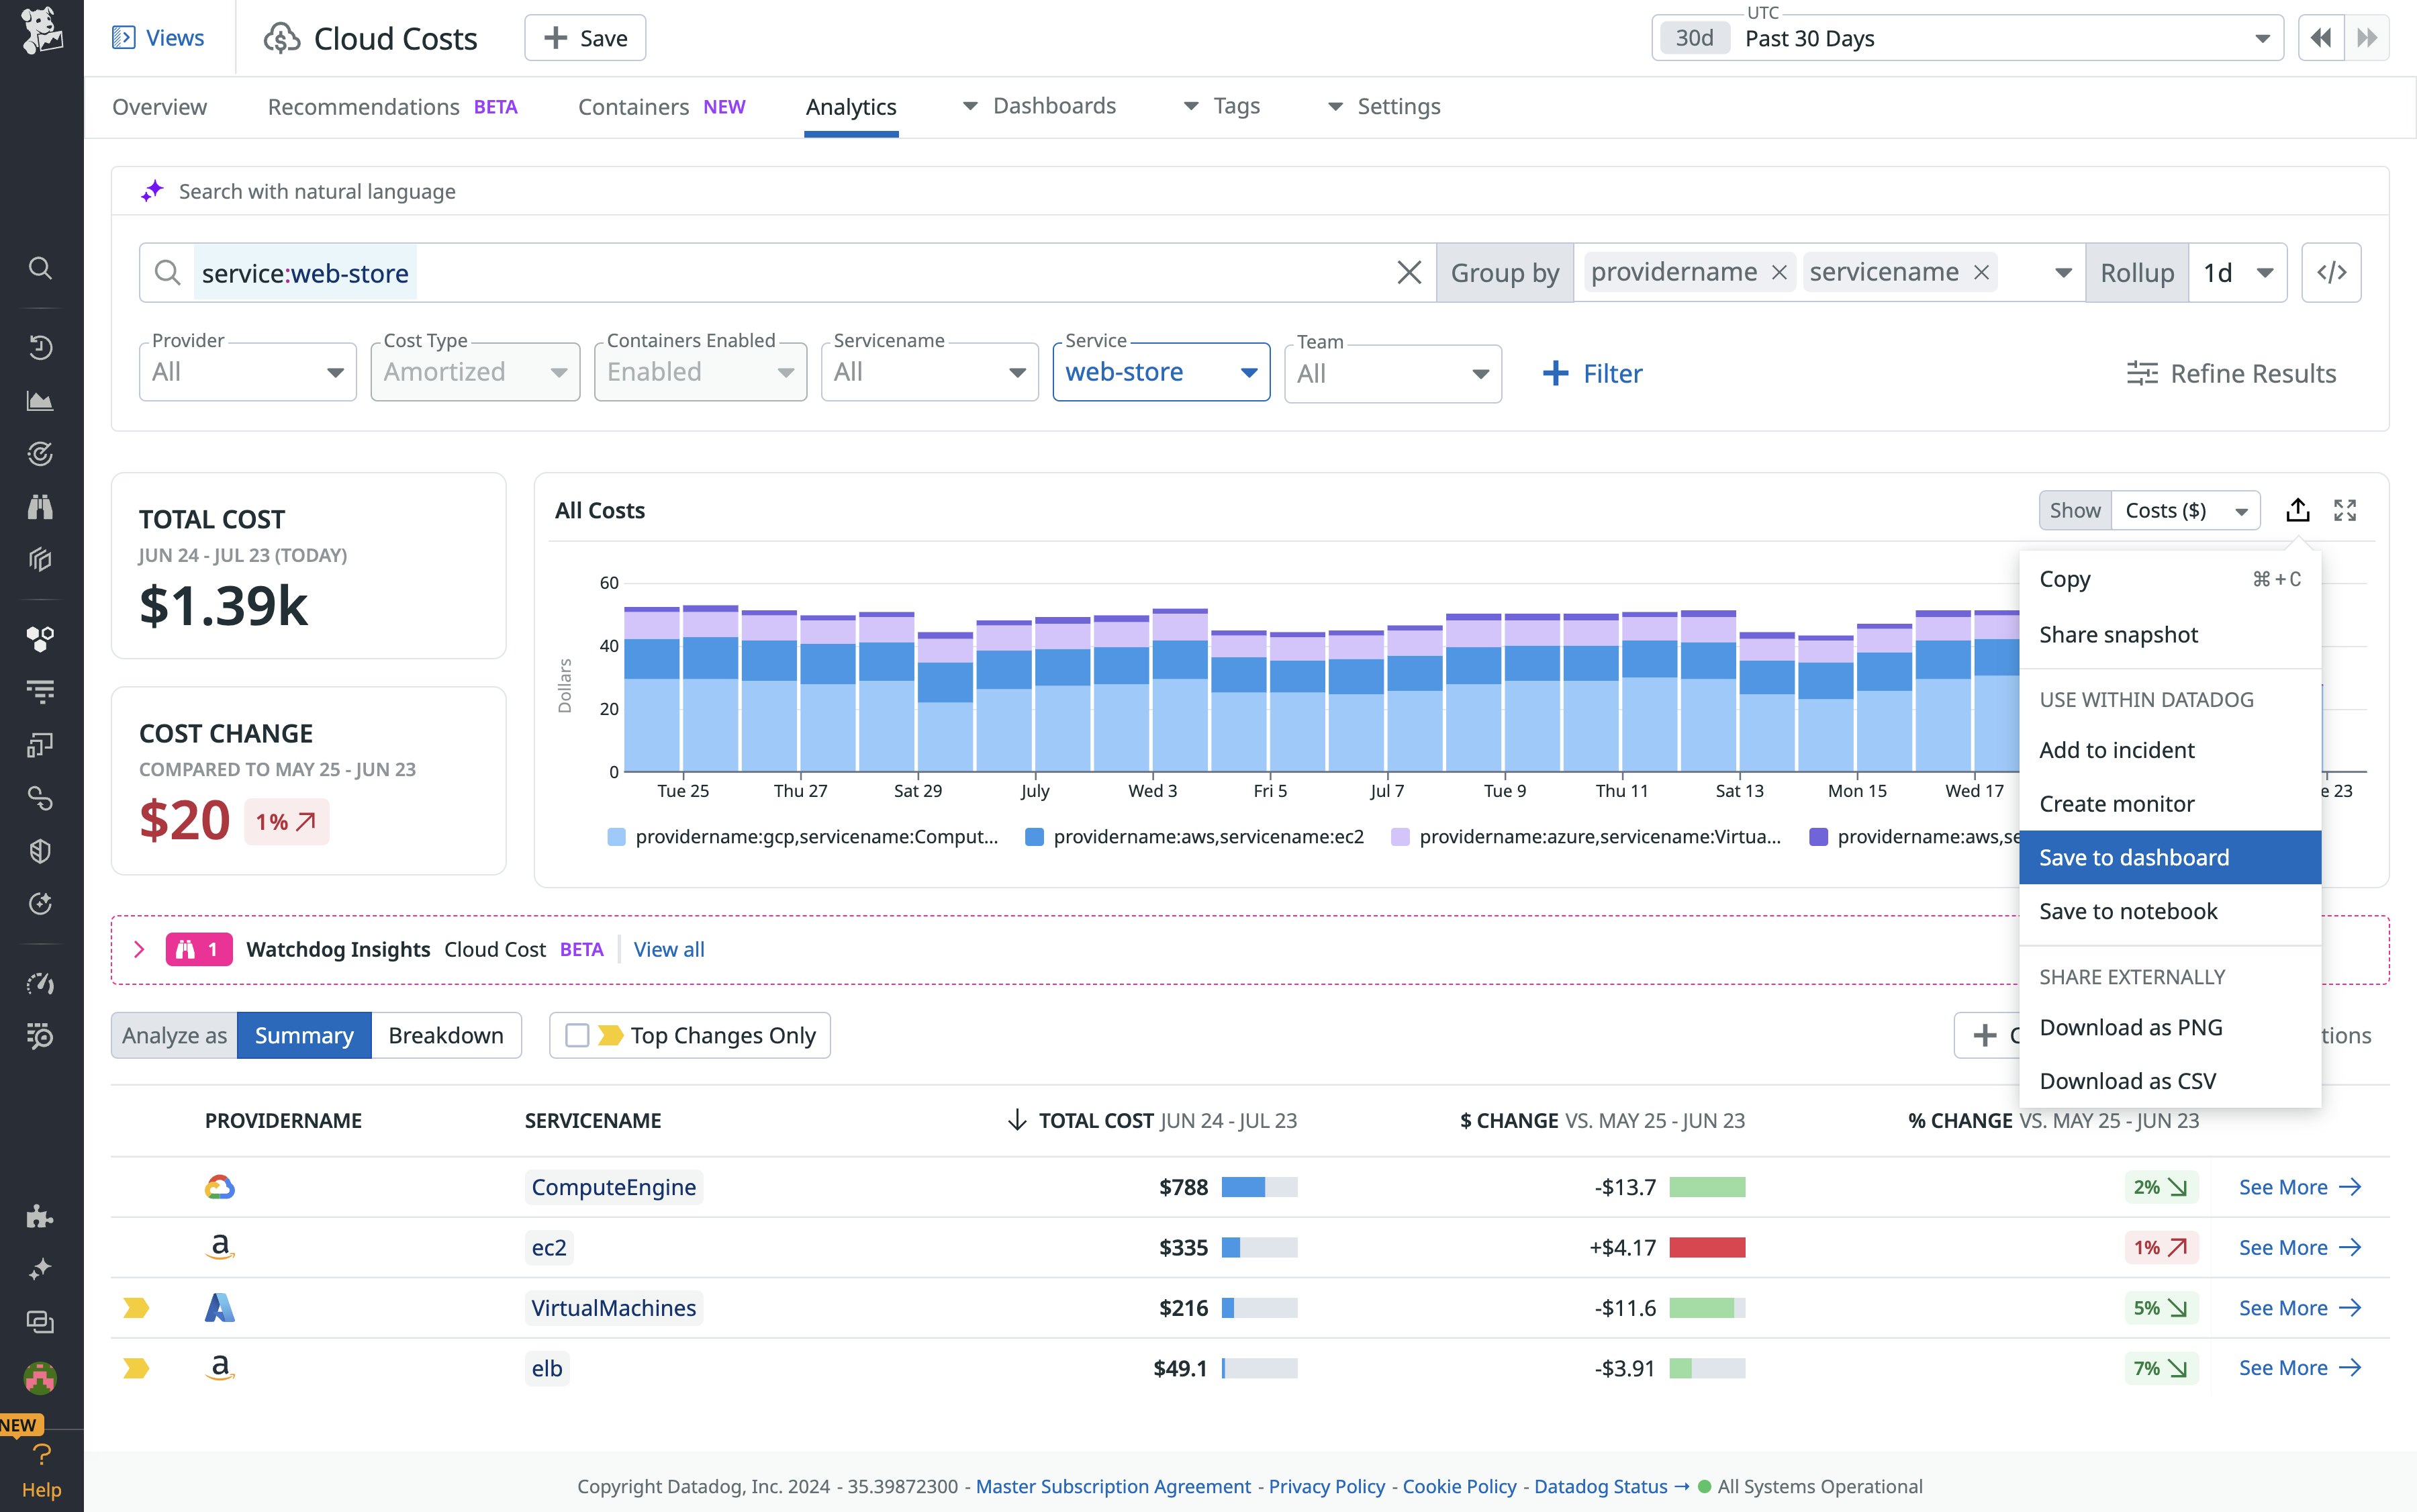
Task: Click the export/share icon above the chart
Action: click(2297, 510)
